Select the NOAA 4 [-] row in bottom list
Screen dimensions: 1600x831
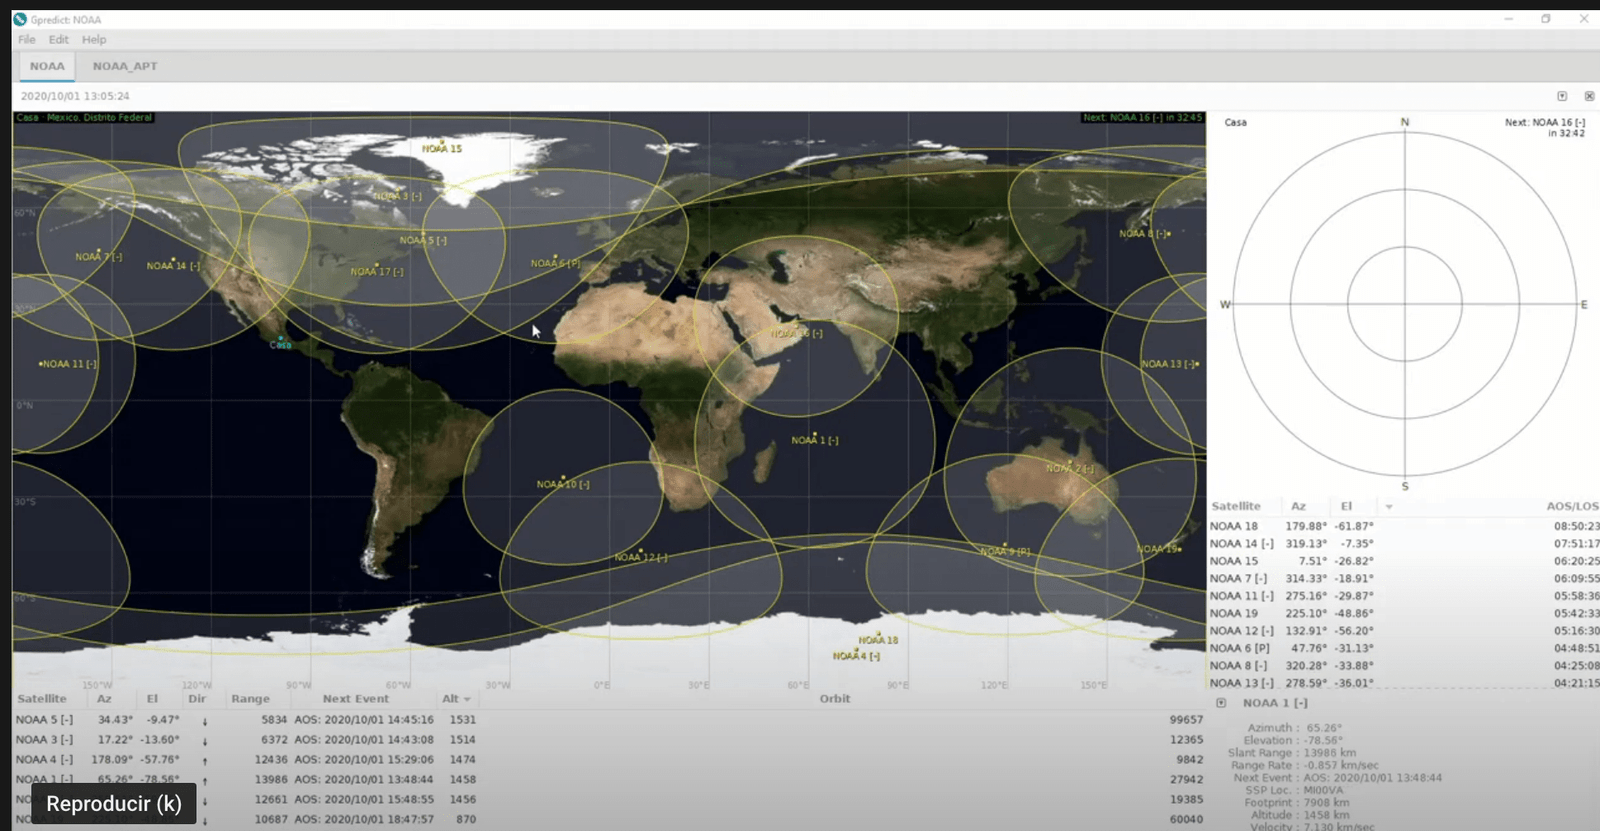pos(609,760)
